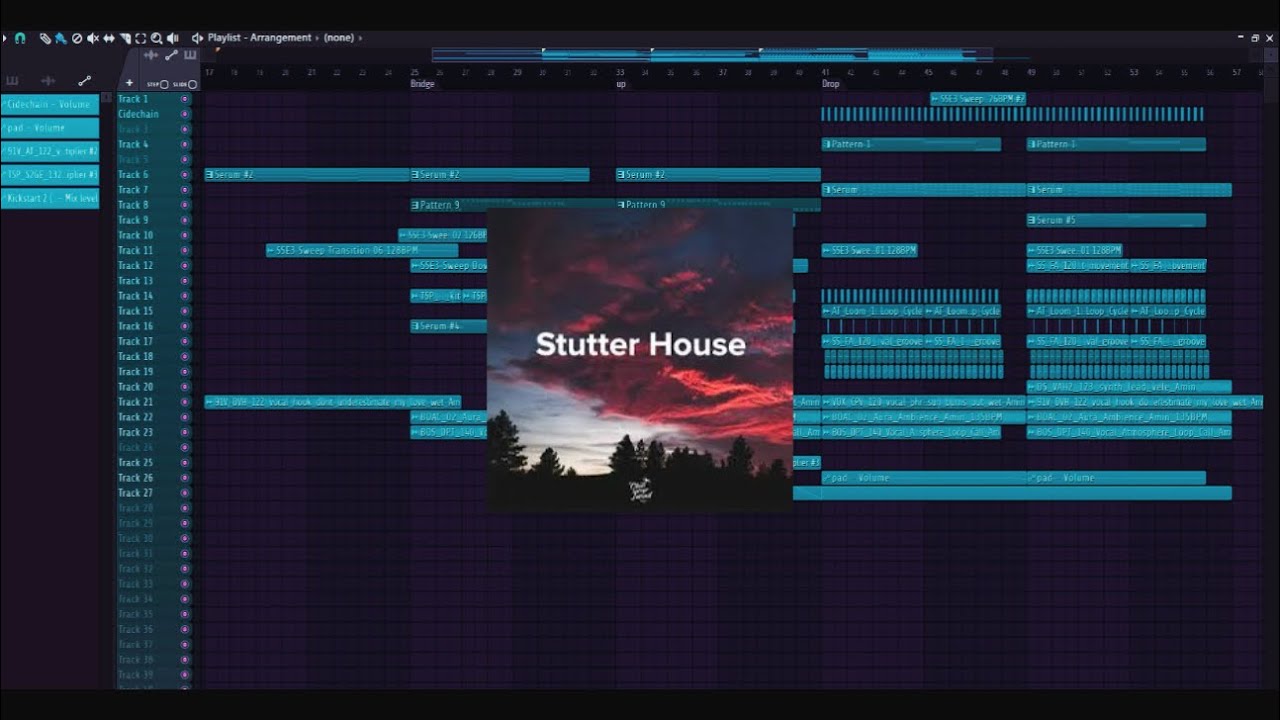Toggle mute dot on Track 16
This screenshot has height=720, width=1280.
point(184,326)
